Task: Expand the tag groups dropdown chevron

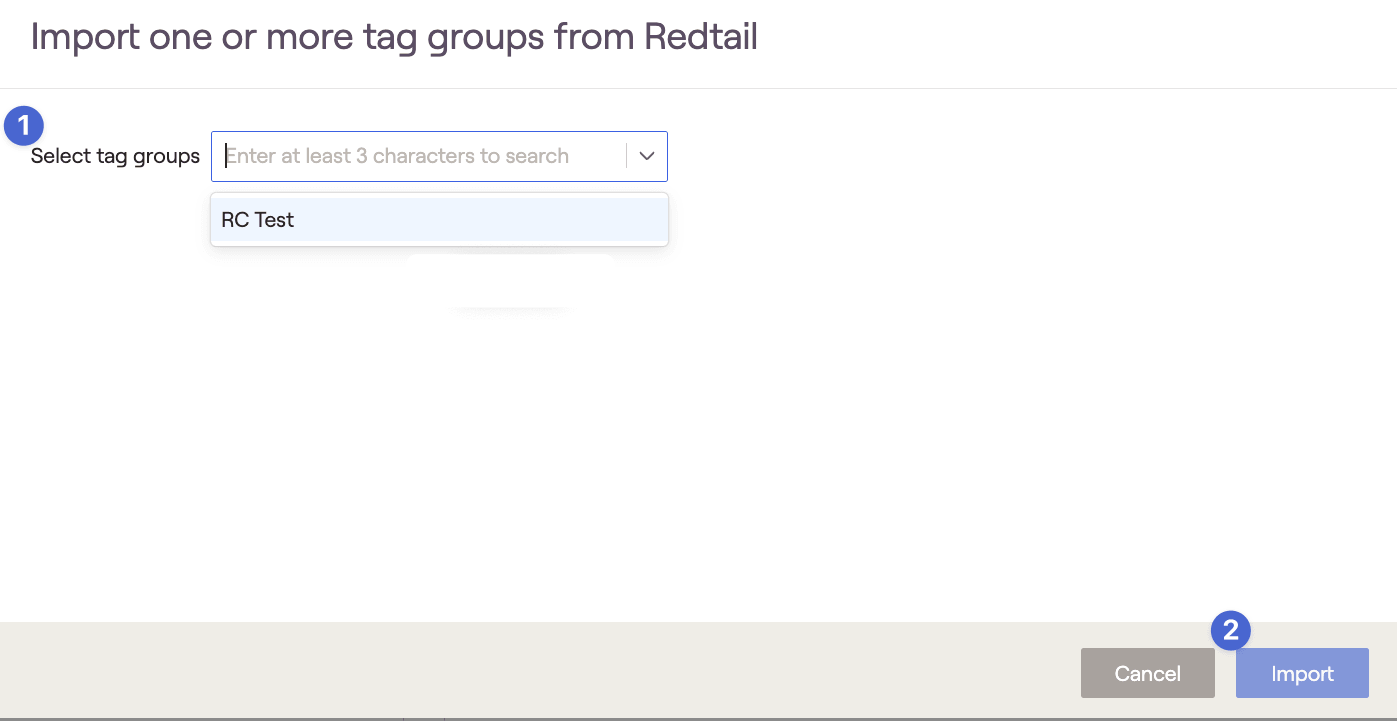Action: pyautogui.click(x=647, y=156)
